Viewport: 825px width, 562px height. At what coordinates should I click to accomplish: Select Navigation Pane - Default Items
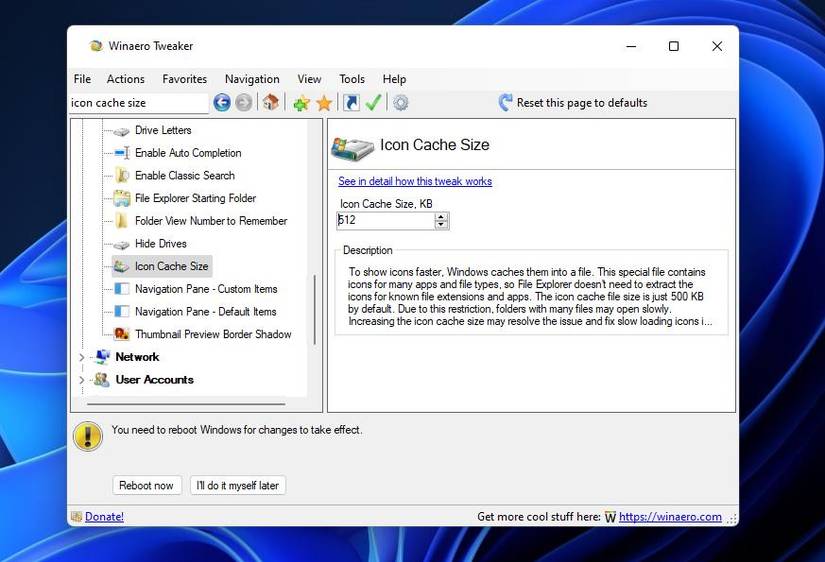click(205, 311)
